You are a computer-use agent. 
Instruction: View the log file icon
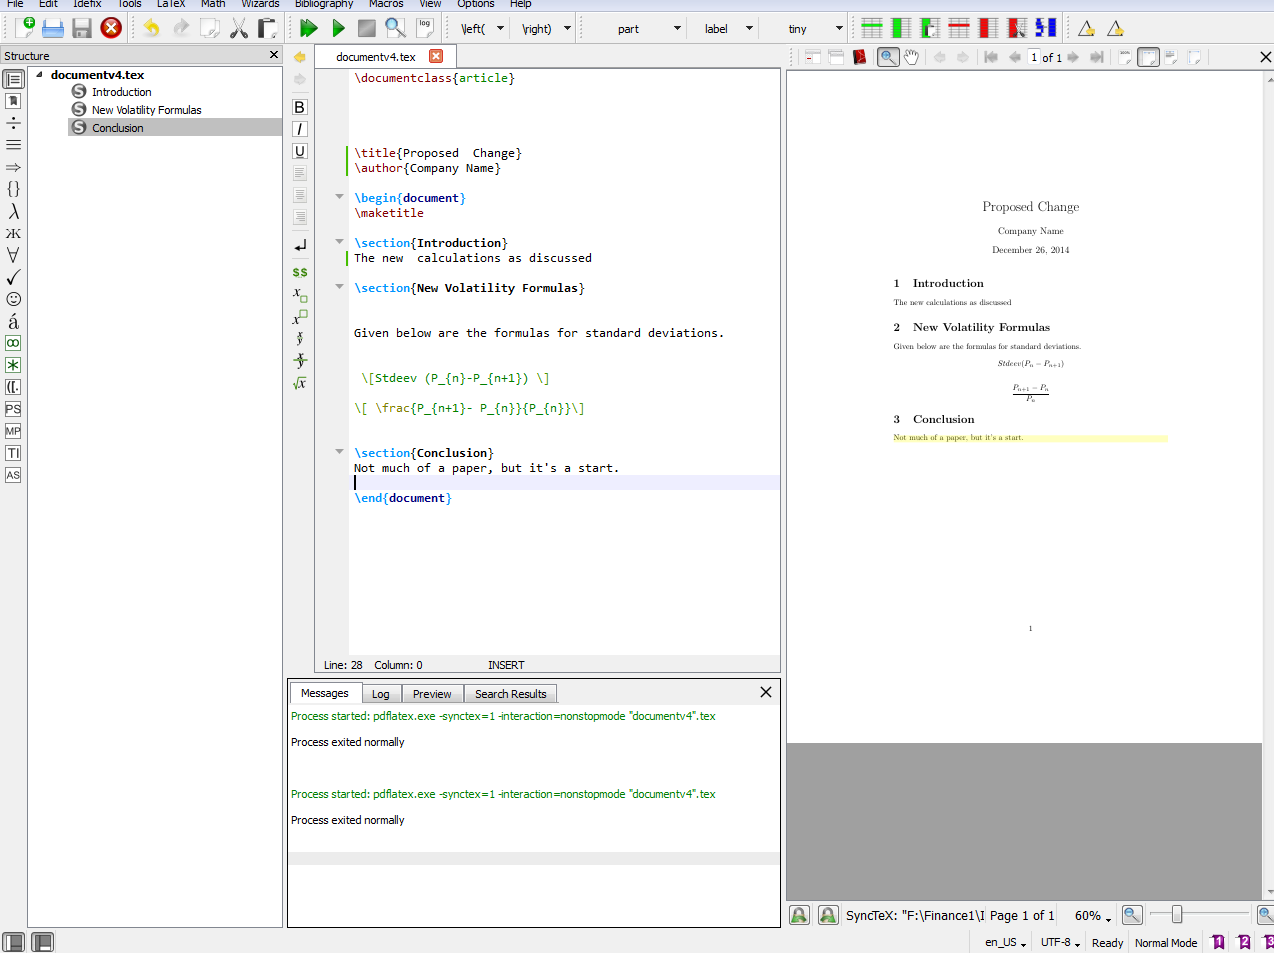pos(425,28)
